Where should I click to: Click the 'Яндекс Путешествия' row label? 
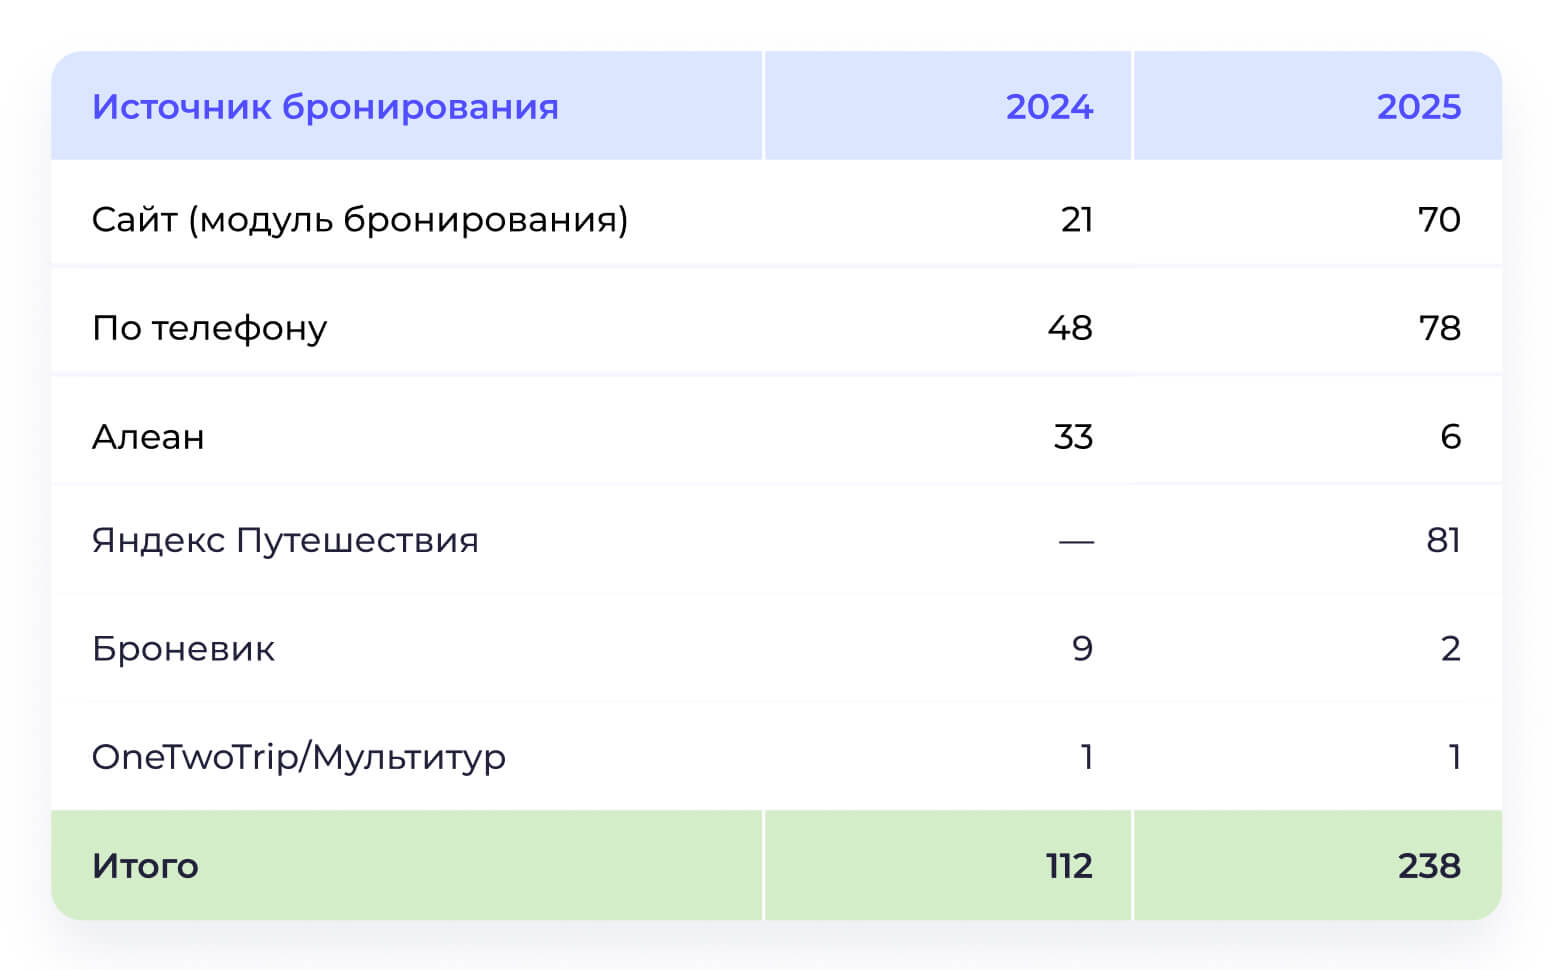pos(285,541)
